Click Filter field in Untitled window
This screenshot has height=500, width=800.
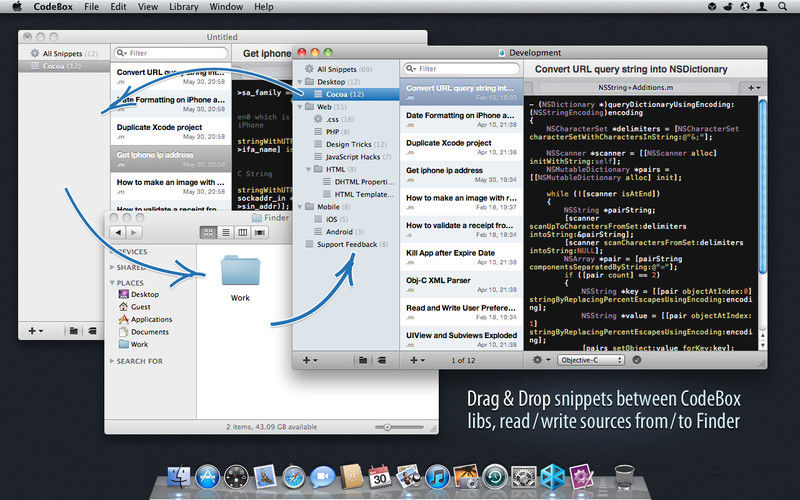(x=171, y=53)
